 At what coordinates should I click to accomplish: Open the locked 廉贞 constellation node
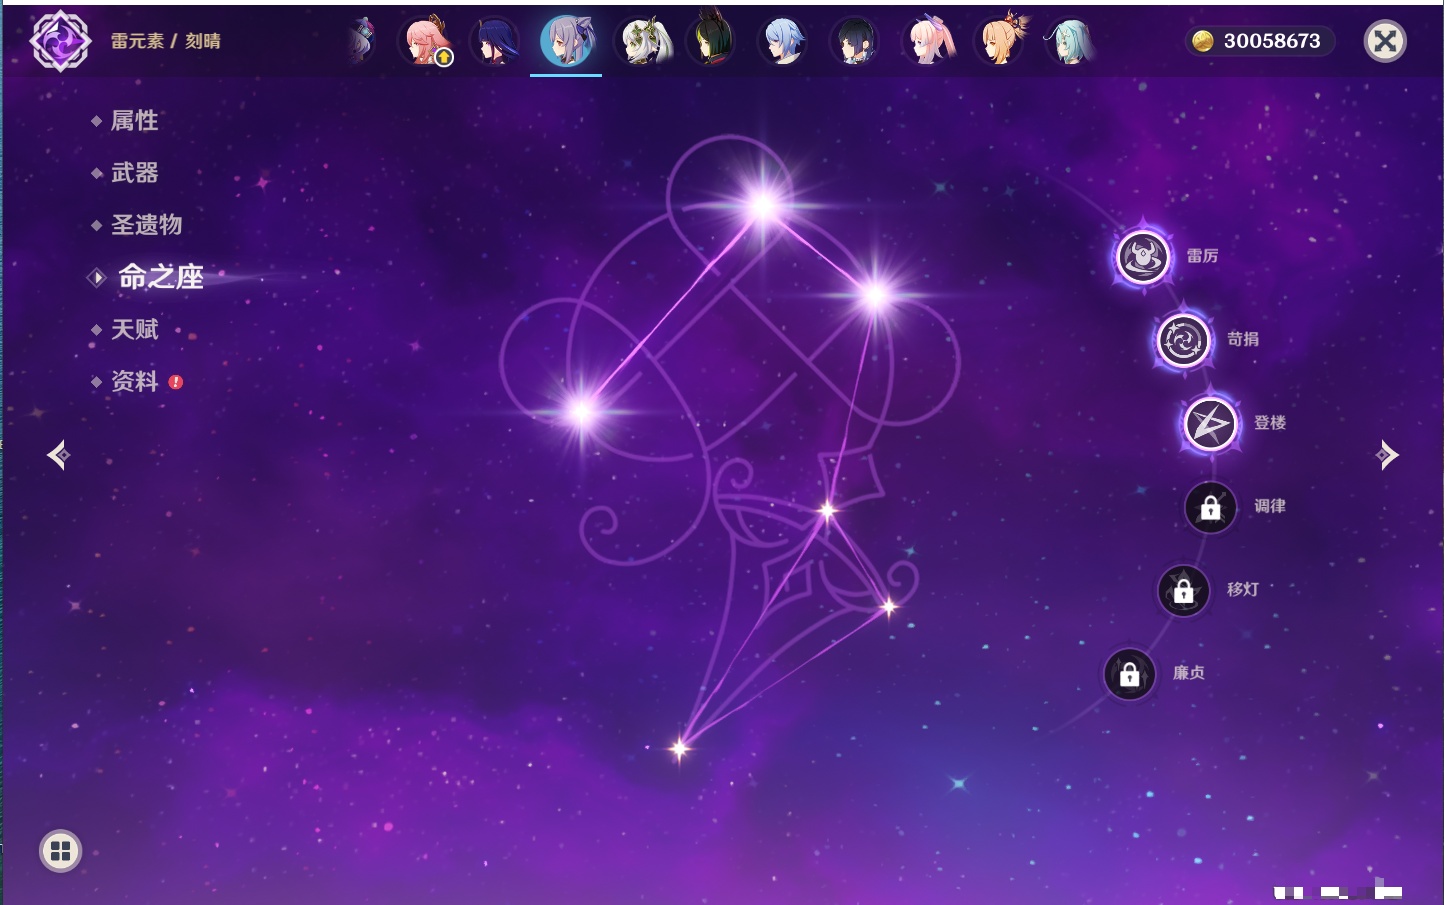1129,674
